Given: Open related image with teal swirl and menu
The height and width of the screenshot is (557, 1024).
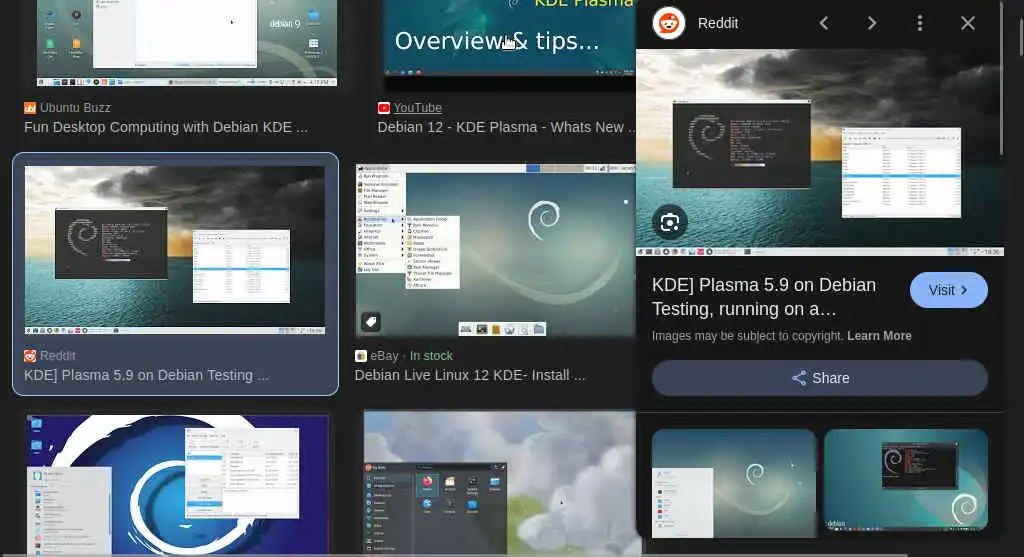Looking at the screenshot, I should click(734, 483).
